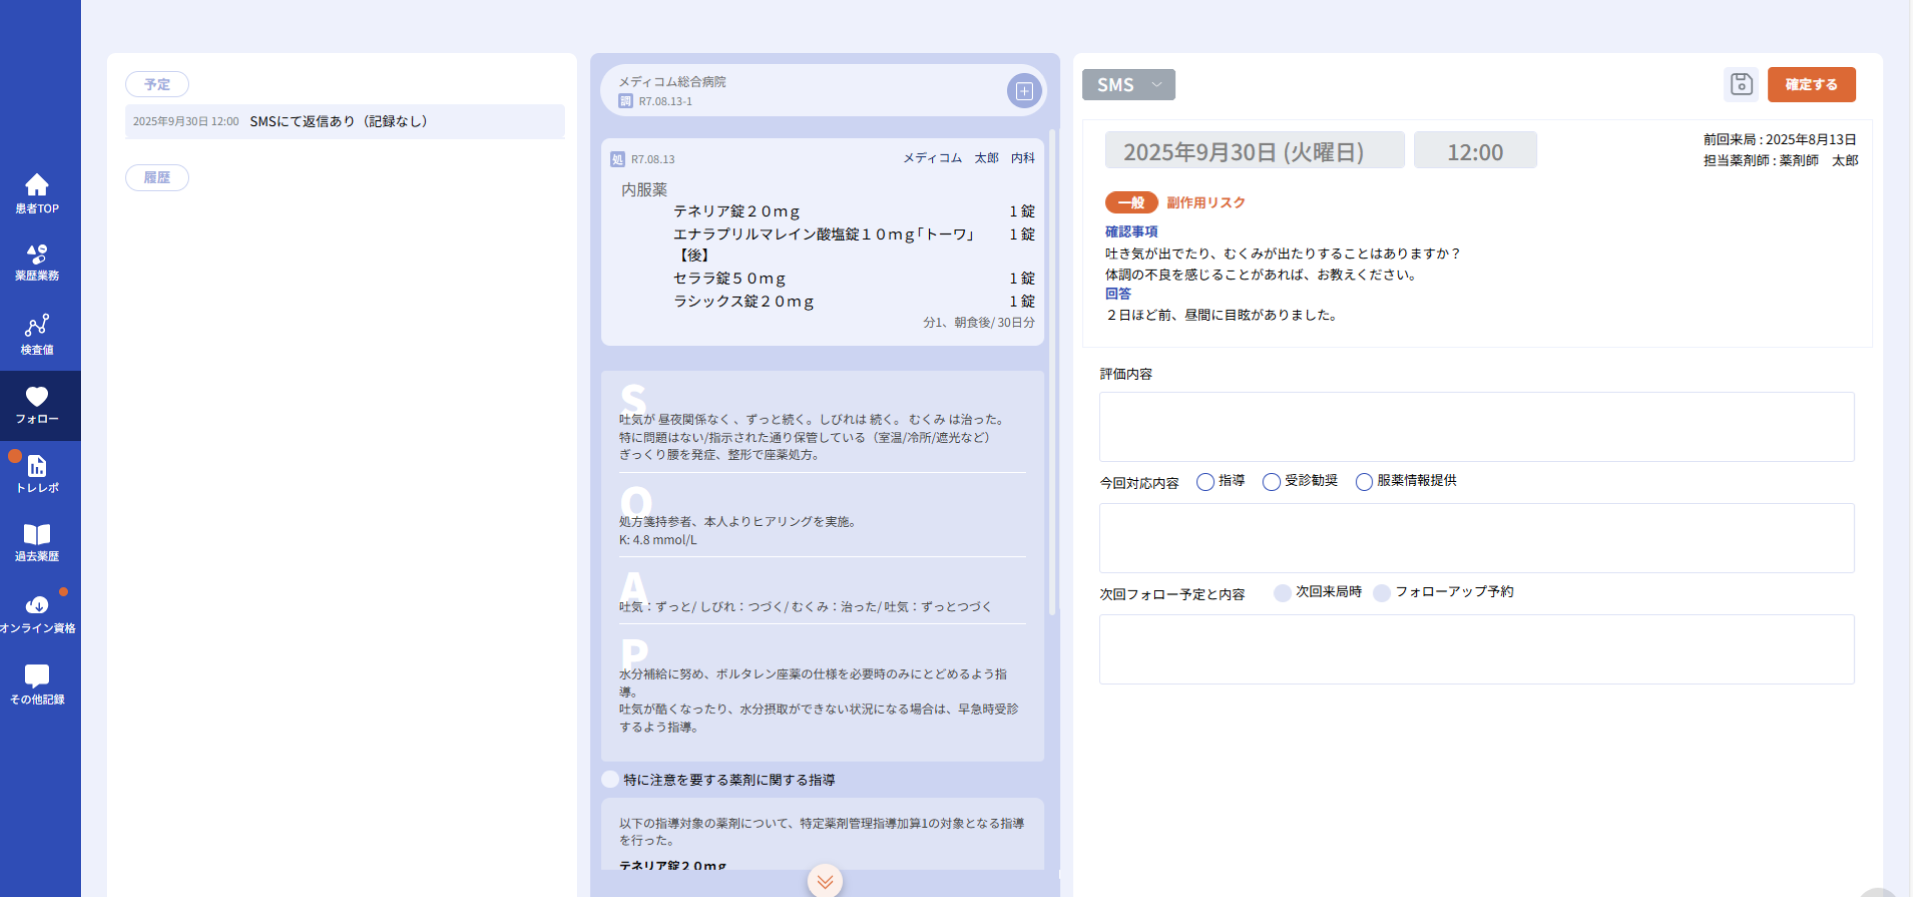Image resolution: width=1913 pixels, height=897 pixels.
Task: Click the plus icon beside メディコム総合病院
Action: [x=1024, y=91]
